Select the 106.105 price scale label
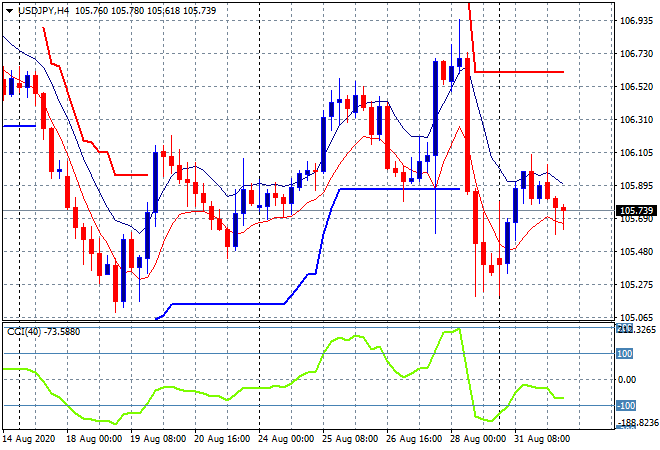 coord(636,153)
